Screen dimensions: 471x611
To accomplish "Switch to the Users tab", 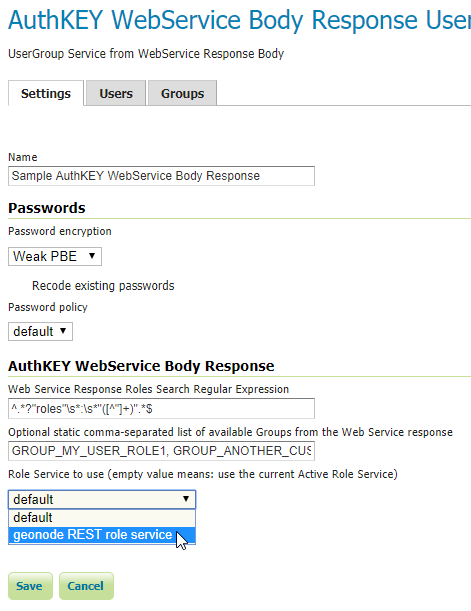I will tap(116, 94).
